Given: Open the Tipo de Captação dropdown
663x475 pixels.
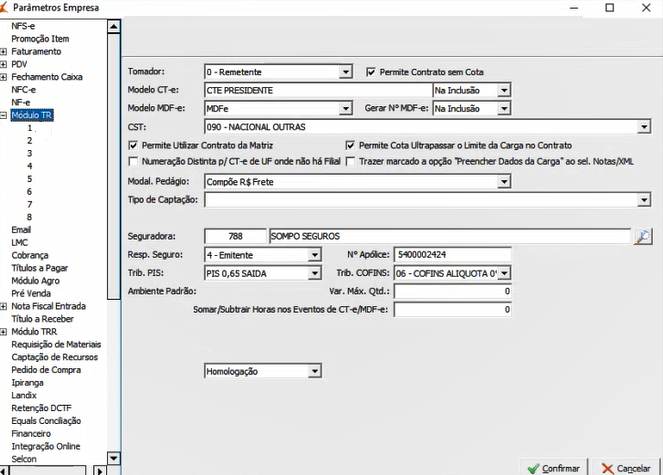Looking at the screenshot, I should click(x=644, y=200).
